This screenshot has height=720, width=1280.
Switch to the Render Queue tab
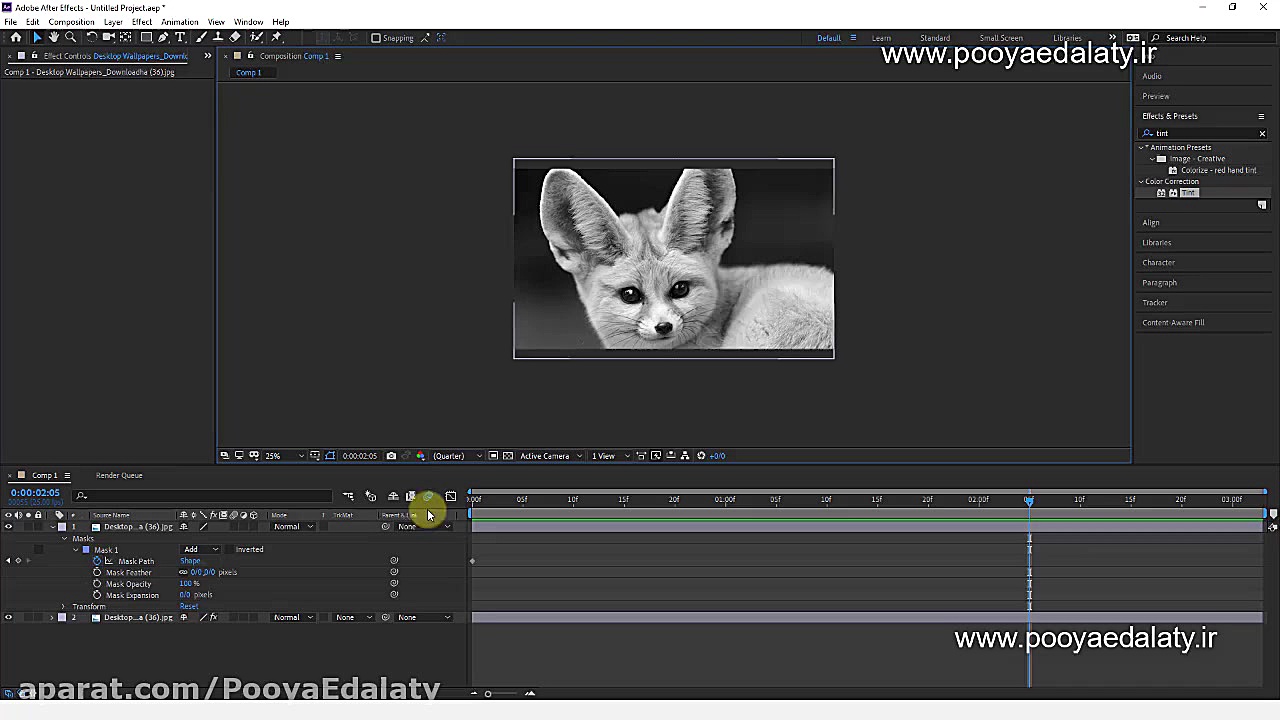(x=119, y=475)
